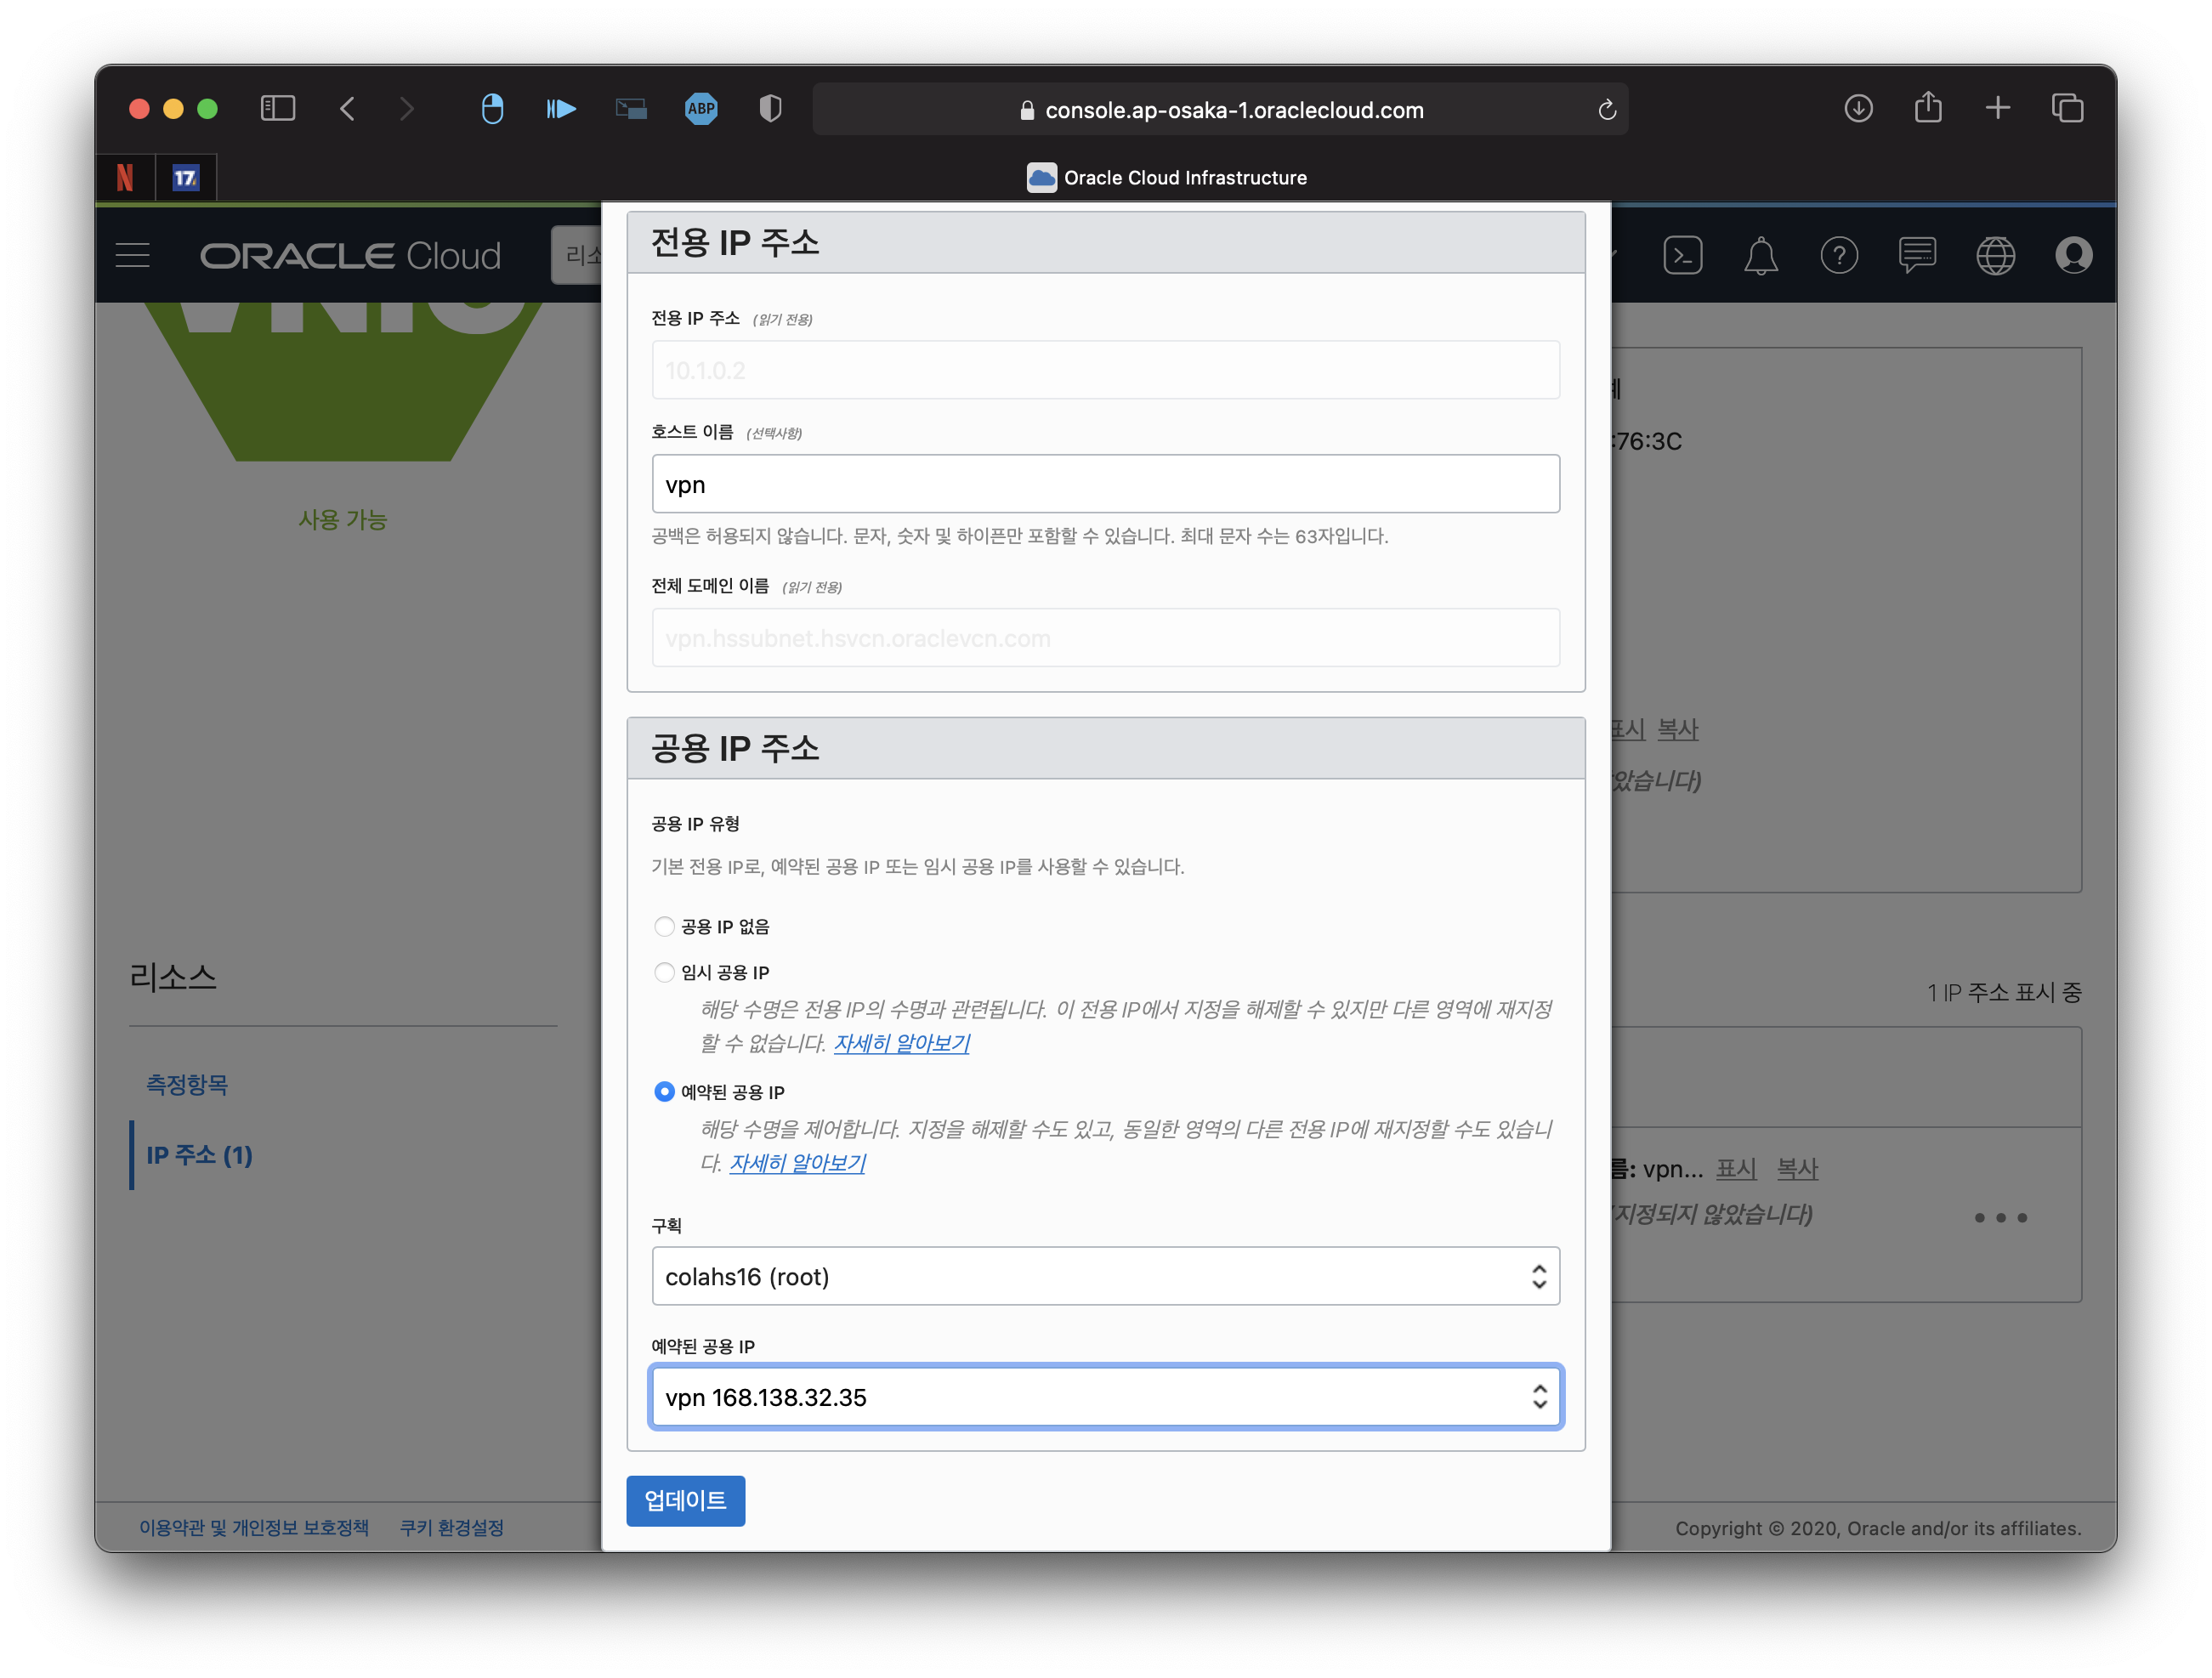Open the Oracle Cloud hamburger navigation menu

132,255
